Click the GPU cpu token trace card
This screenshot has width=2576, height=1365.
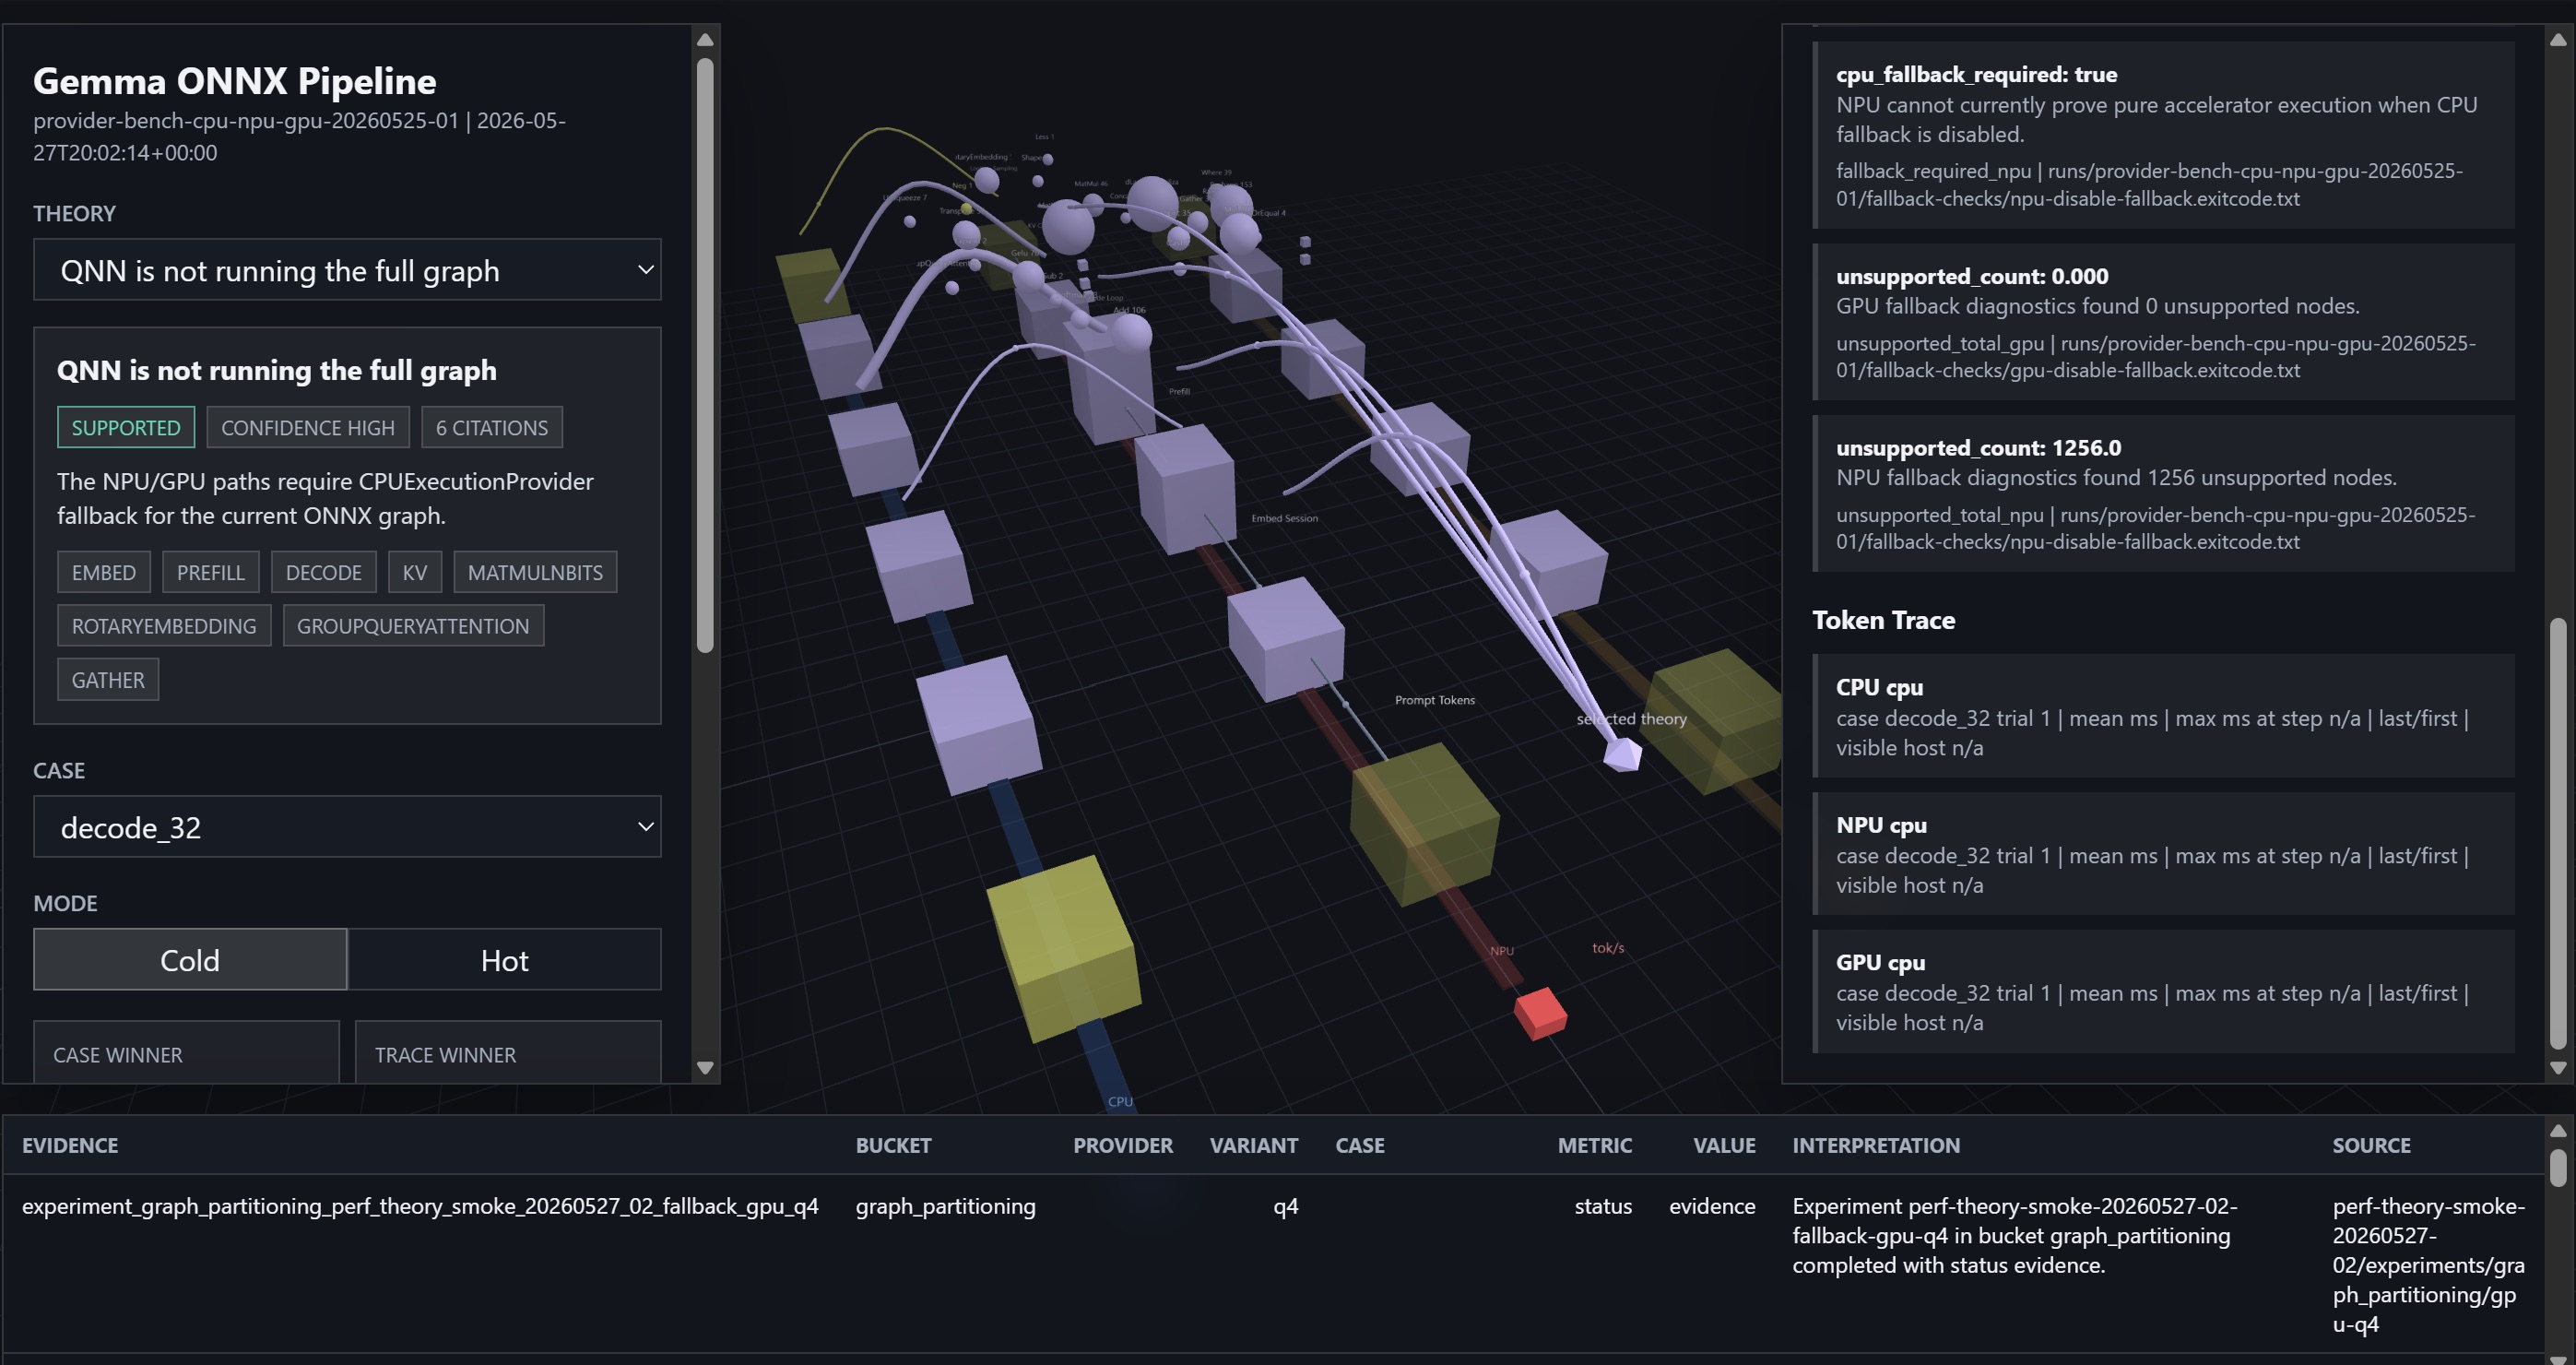point(2163,991)
